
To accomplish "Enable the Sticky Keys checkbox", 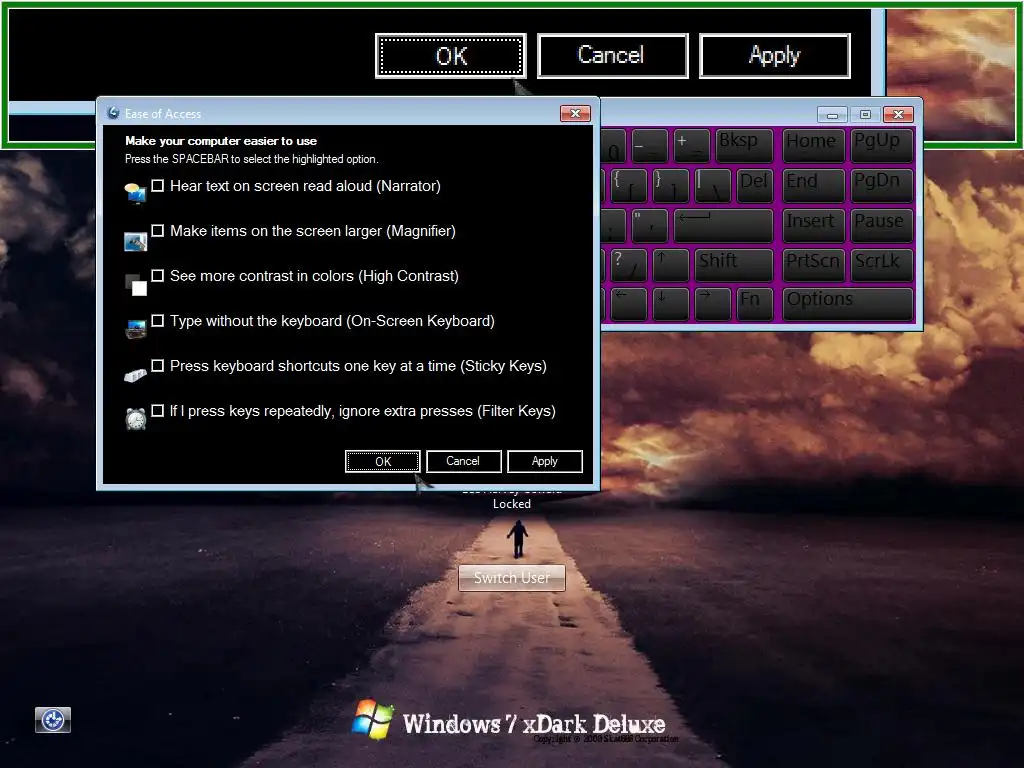I will (x=157, y=366).
